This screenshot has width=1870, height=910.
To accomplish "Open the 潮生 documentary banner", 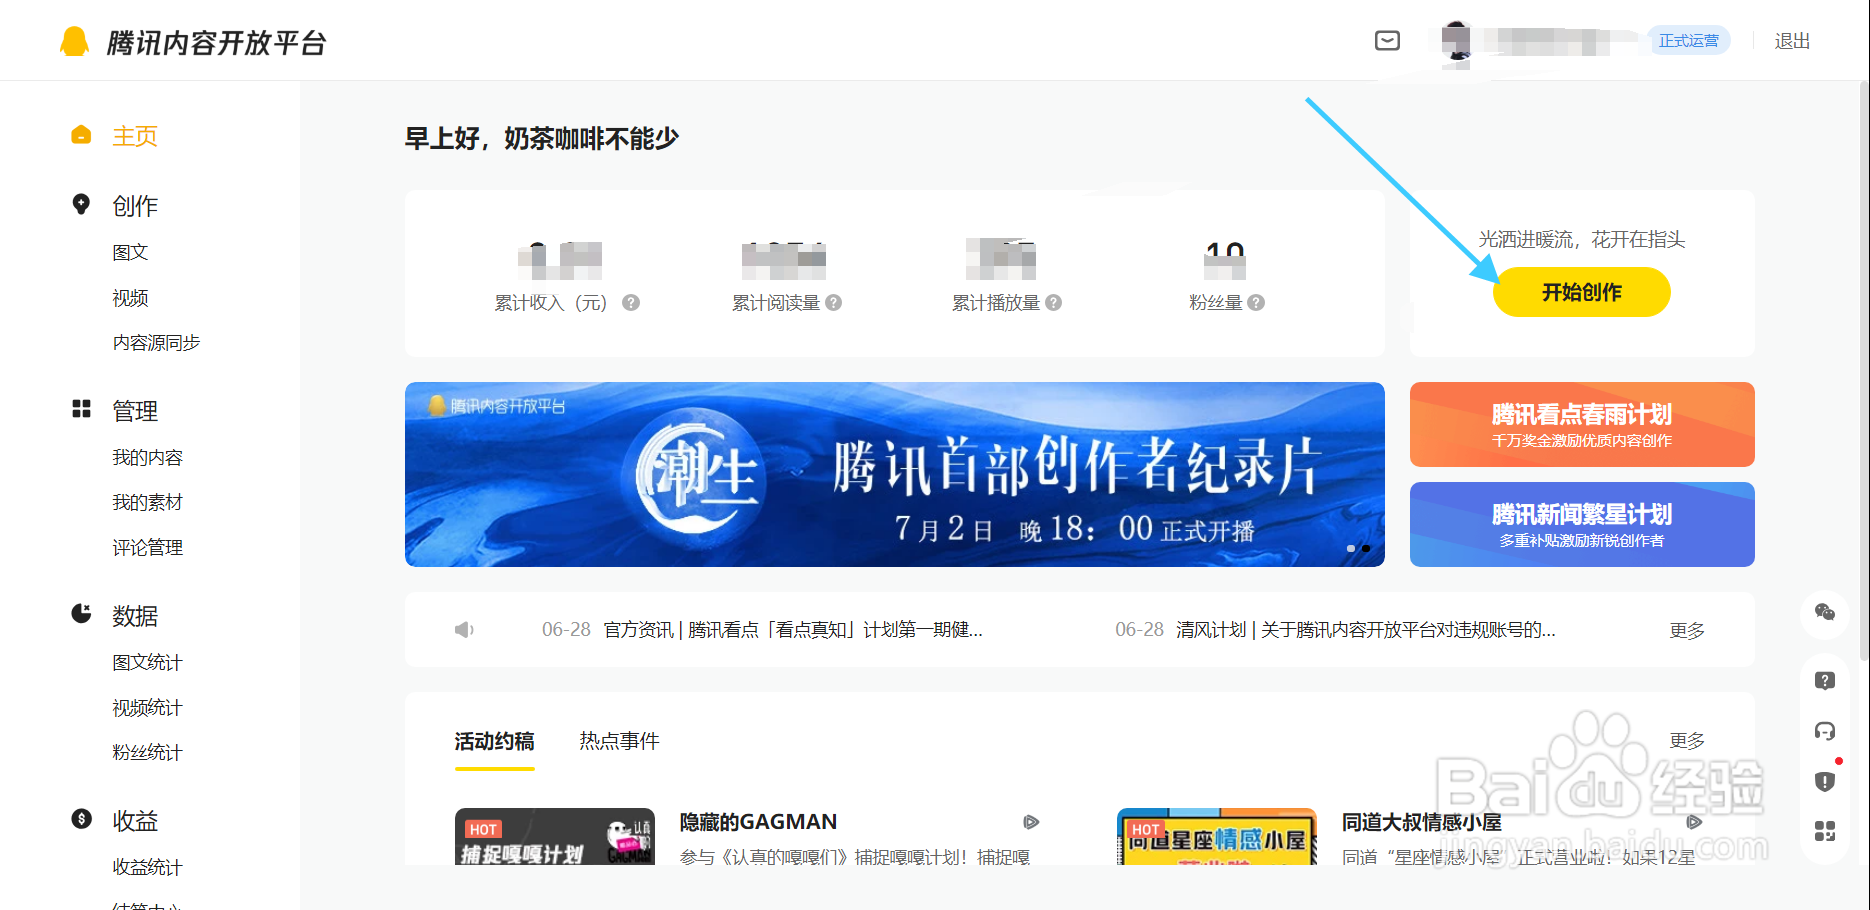I will tap(895, 474).
